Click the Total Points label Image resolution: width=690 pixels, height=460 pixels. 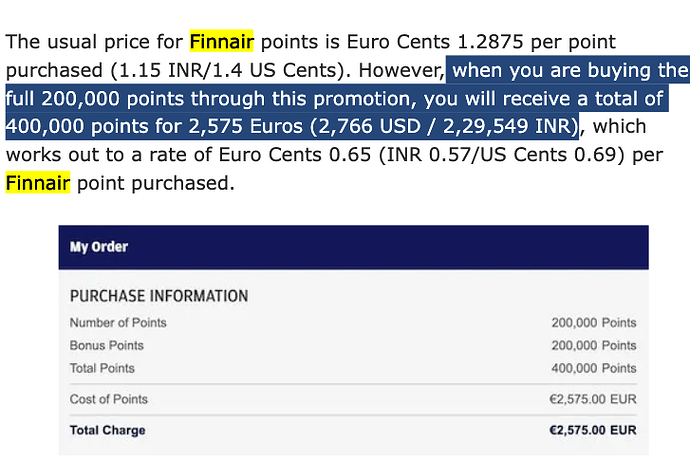(x=102, y=368)
